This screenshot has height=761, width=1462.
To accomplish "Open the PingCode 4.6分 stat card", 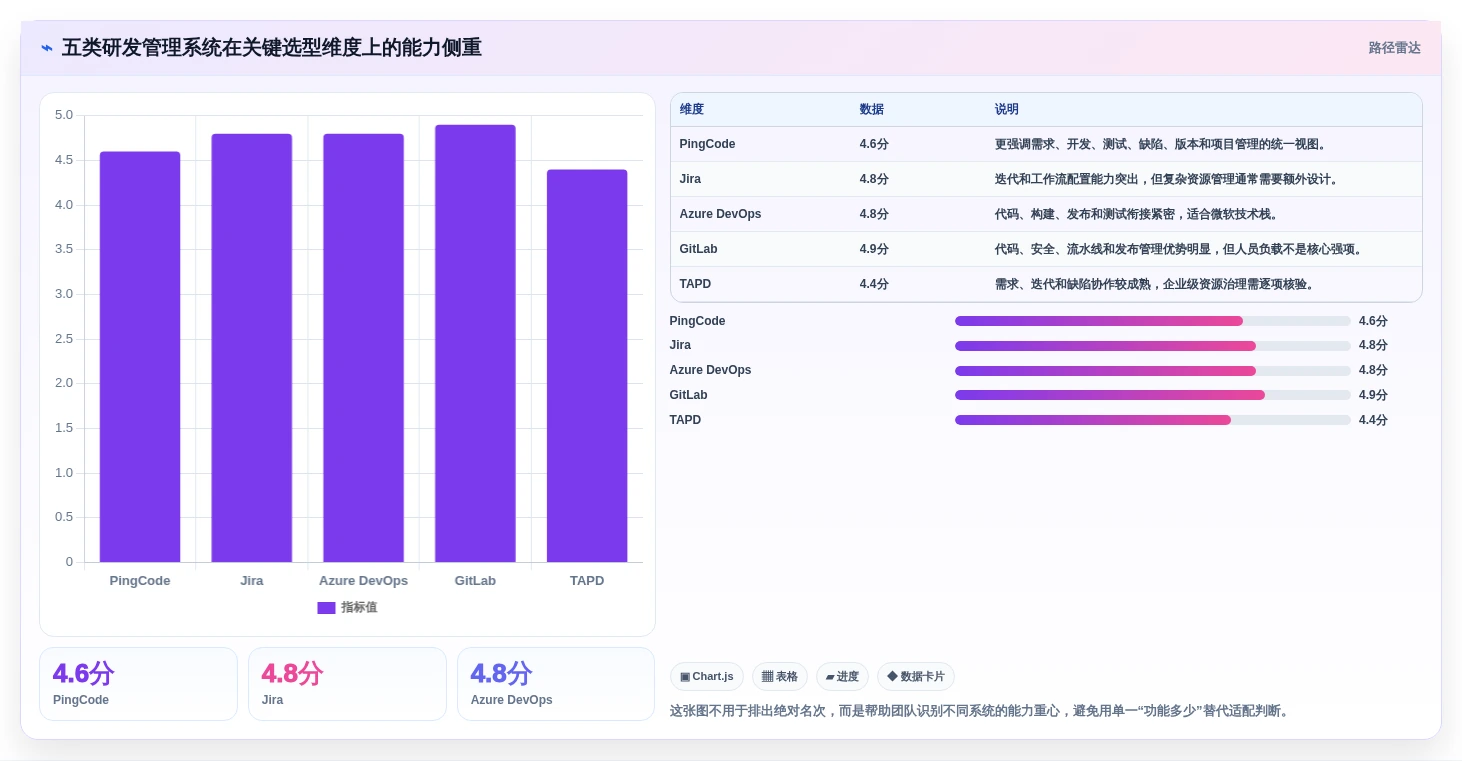I will tap(138, 684).
